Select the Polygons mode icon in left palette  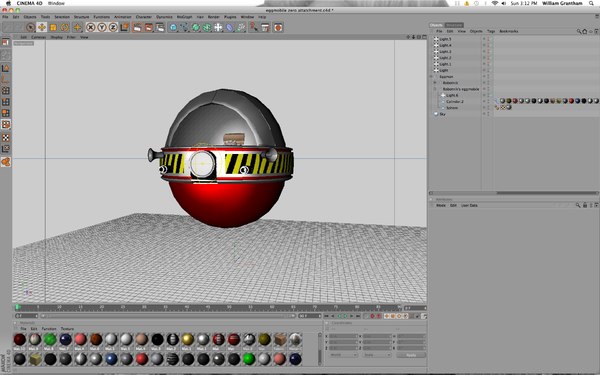pyautogui.click(x=6, y=113)
